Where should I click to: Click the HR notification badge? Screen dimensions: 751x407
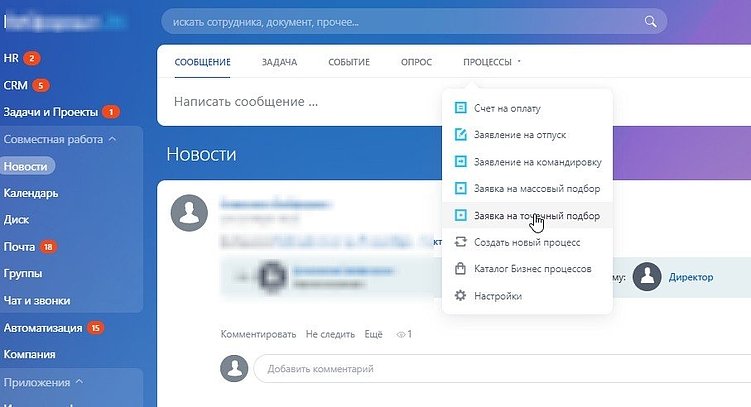(x=32, y=58)
